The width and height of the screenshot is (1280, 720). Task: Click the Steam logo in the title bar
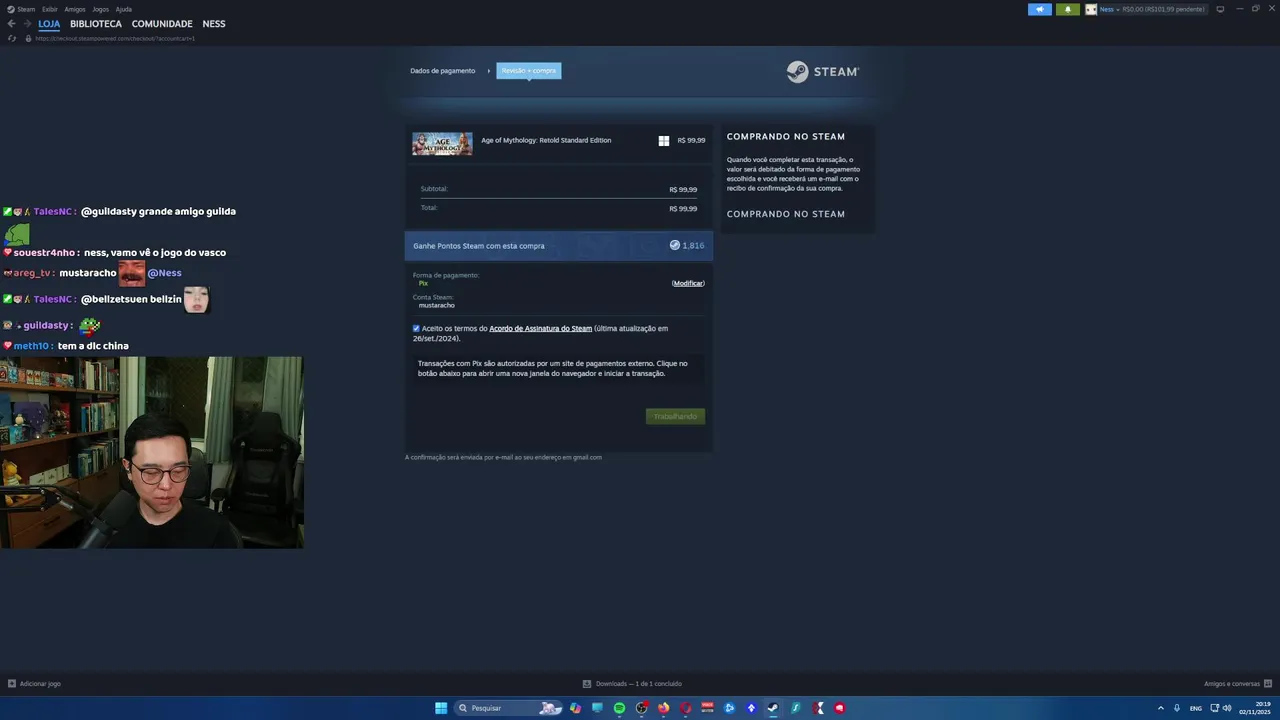(x=10, y=9)
